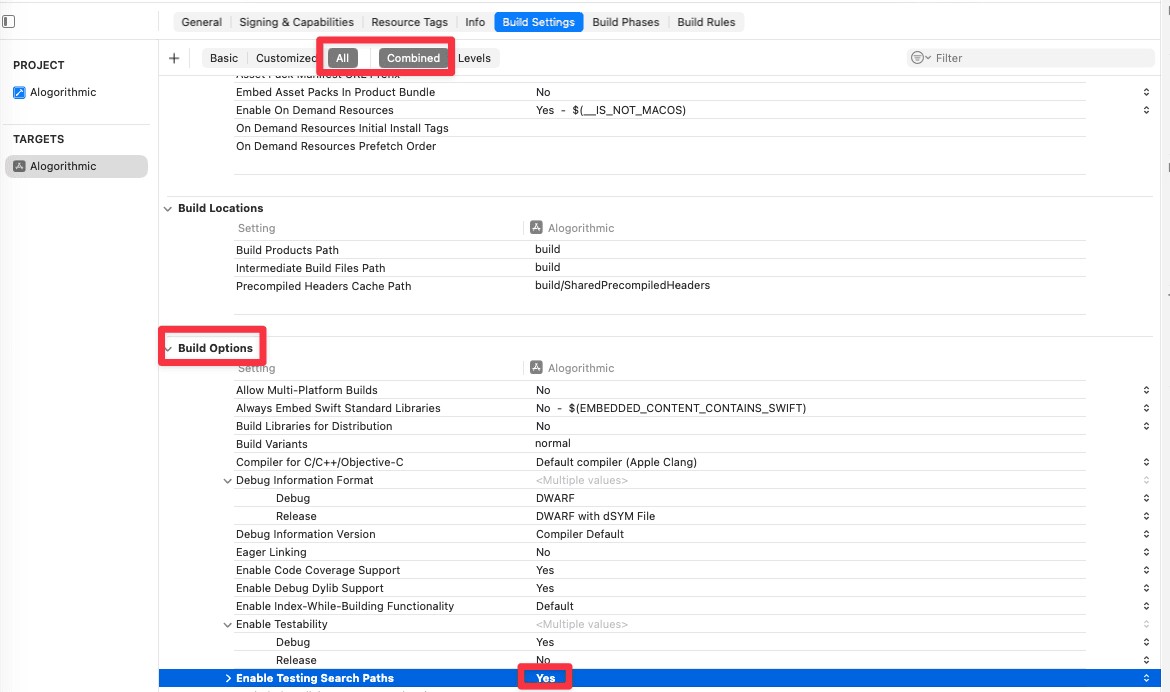This screenshot has width=1170, height=692.
Task: Show Customized build settings
Action: click(x=286, y=58)
